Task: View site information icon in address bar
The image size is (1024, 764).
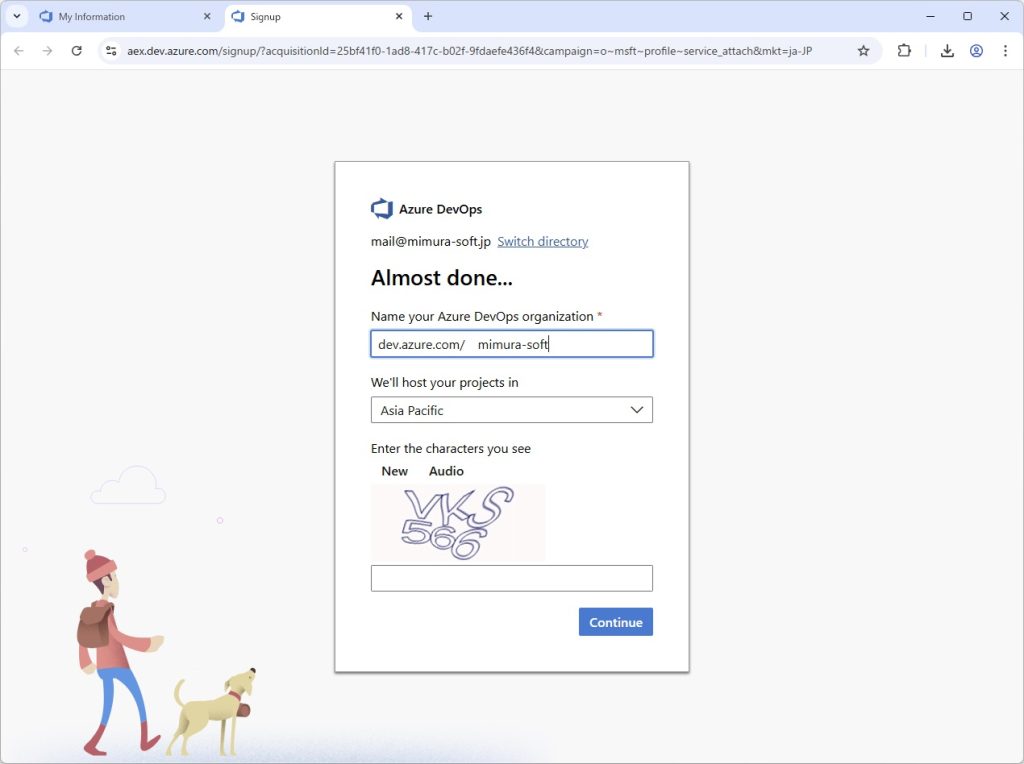Action: click(112, 51)
